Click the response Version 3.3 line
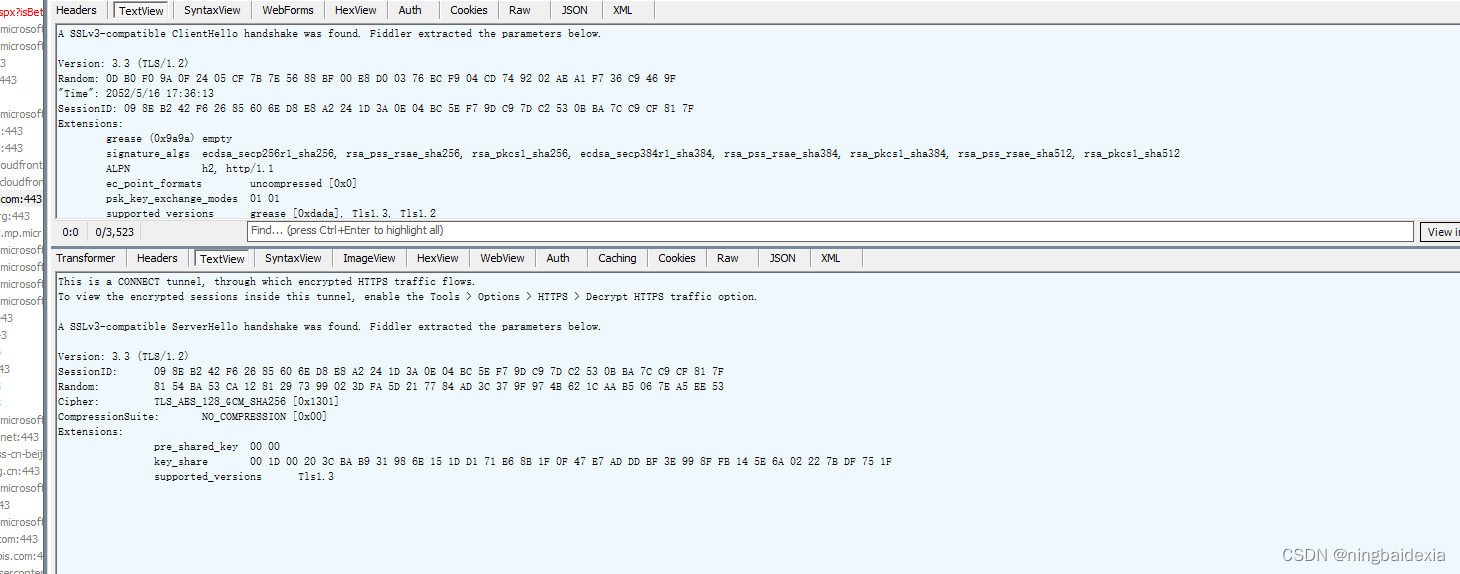The width and height of the screenshot is (1460, 574). (123, 356)
